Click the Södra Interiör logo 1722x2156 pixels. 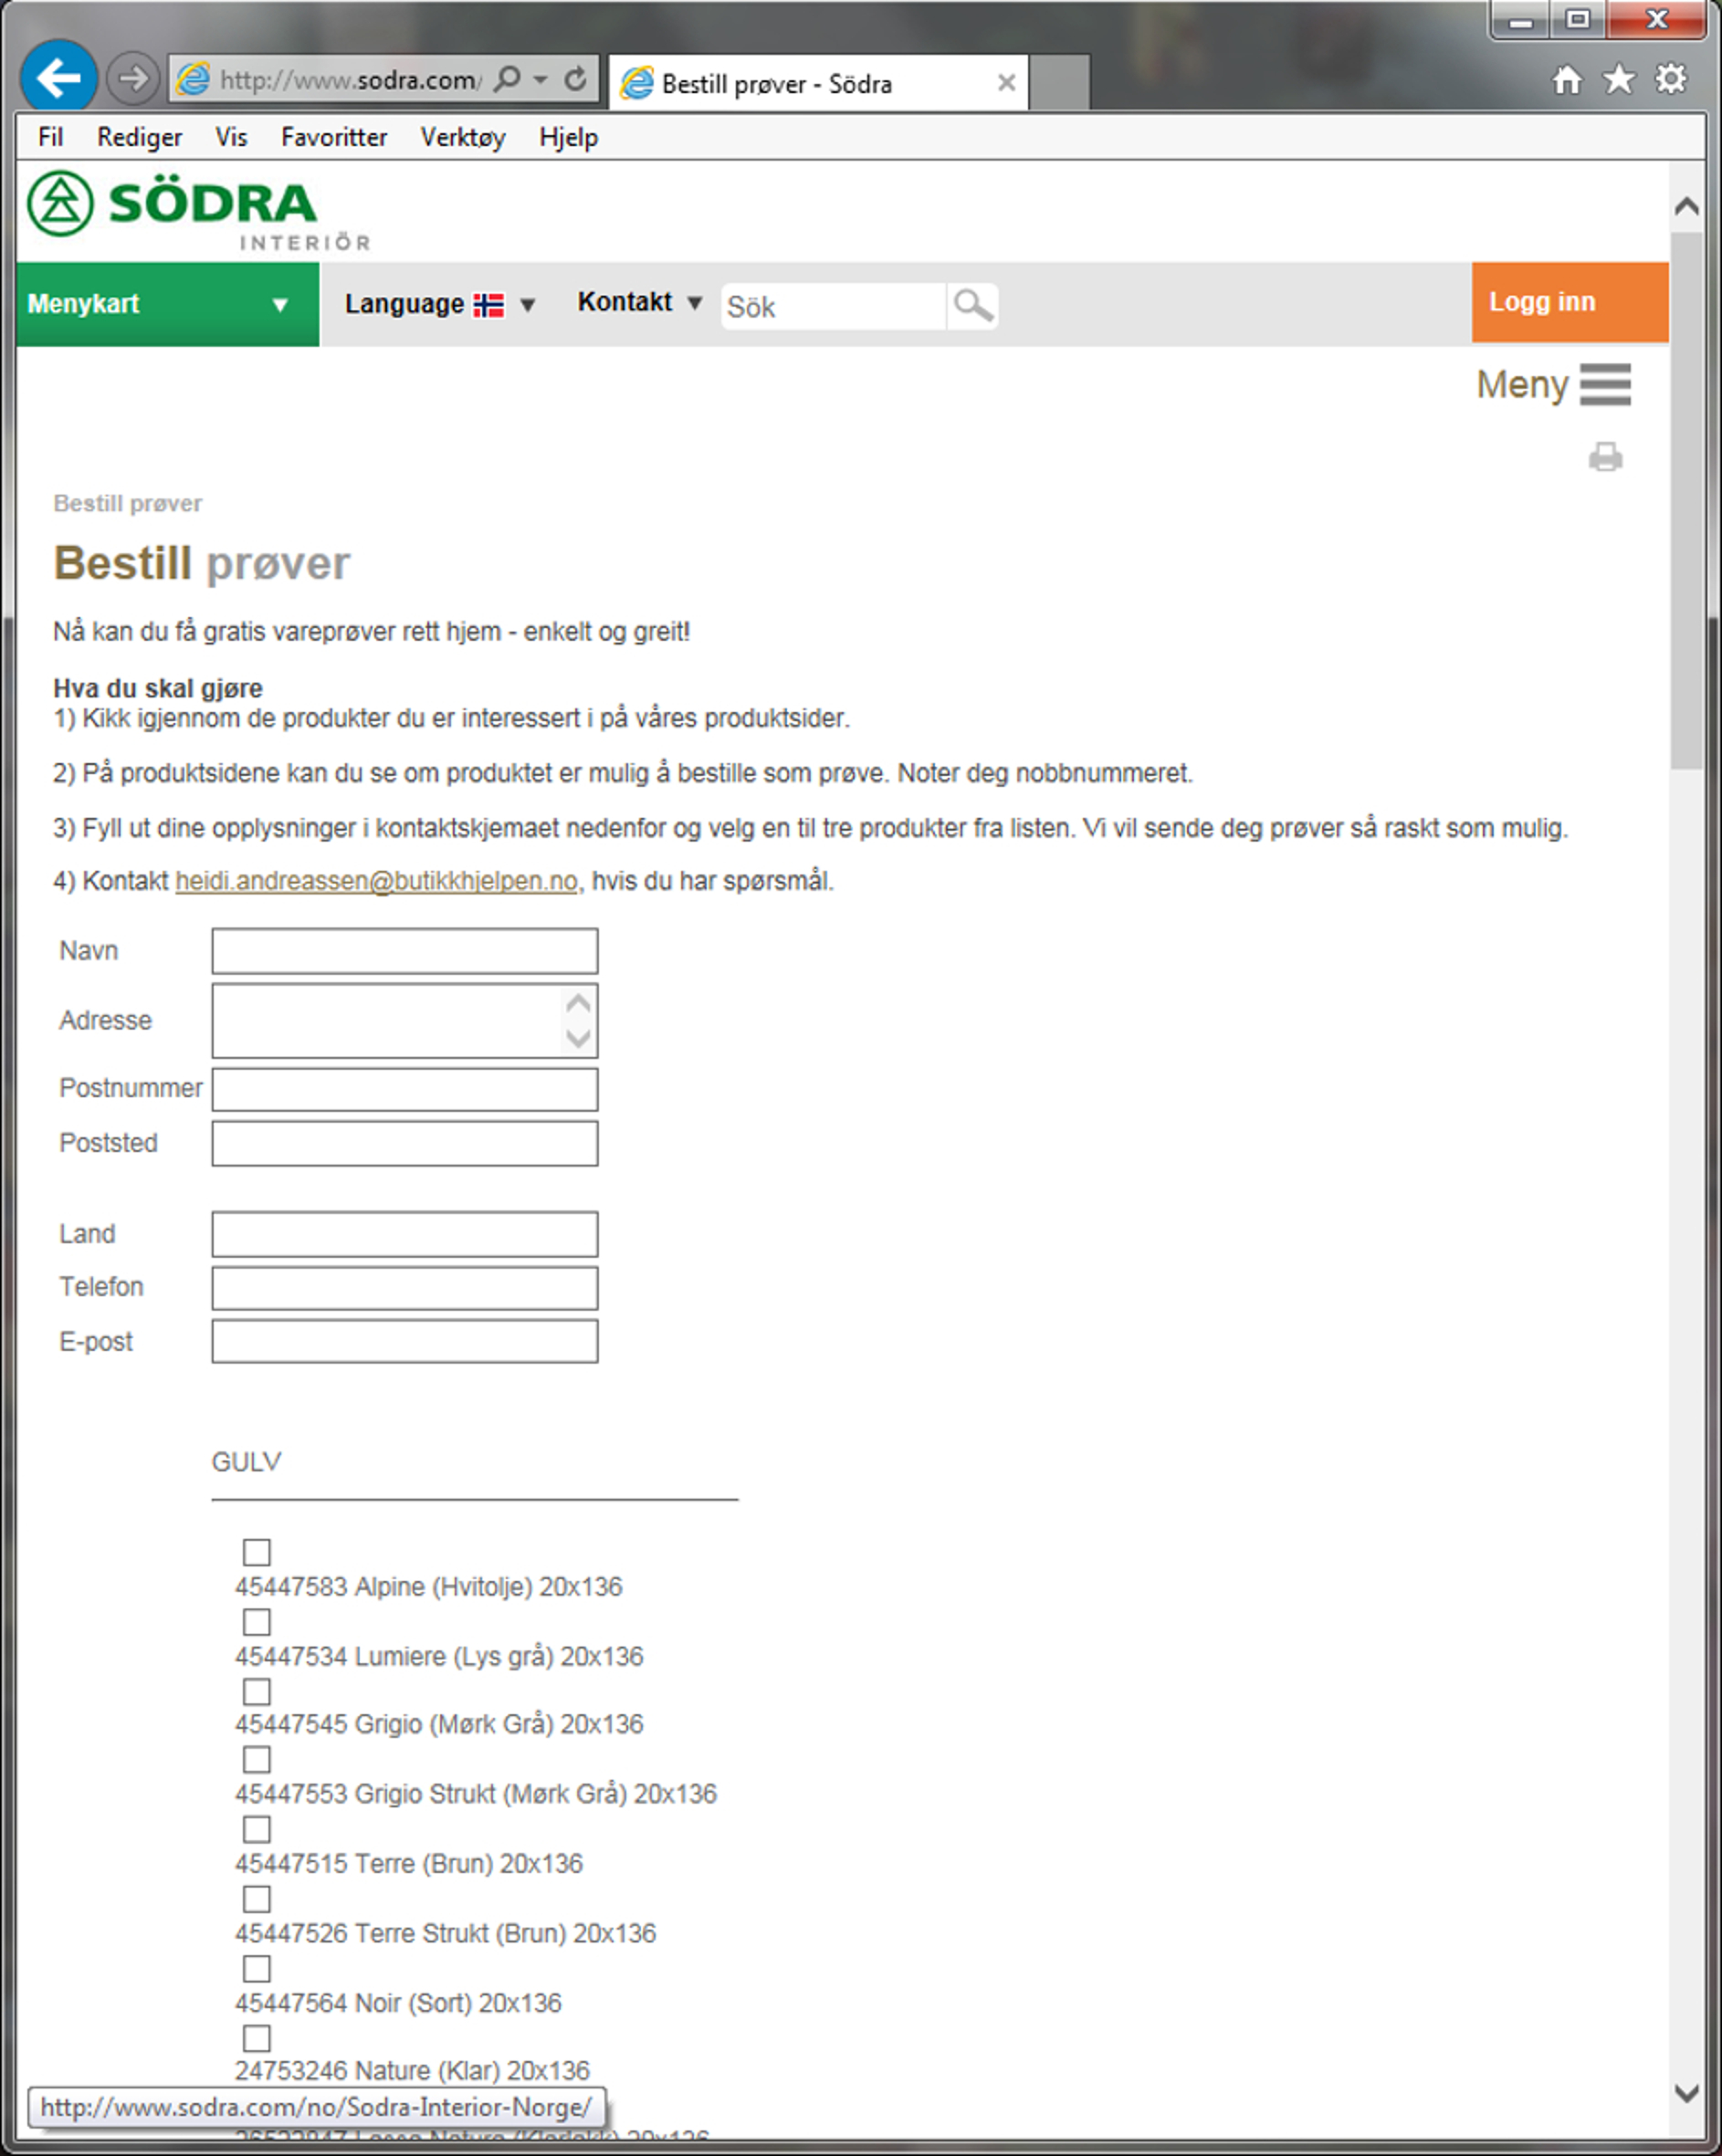point(198,211)
